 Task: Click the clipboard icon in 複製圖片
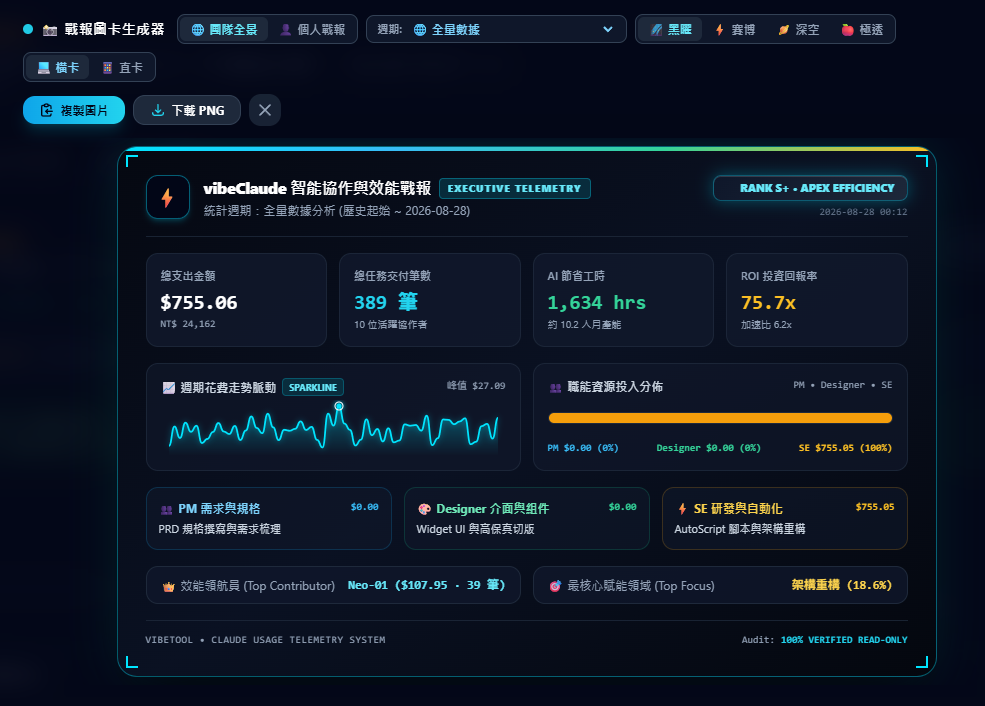click(x=47, y=111)
